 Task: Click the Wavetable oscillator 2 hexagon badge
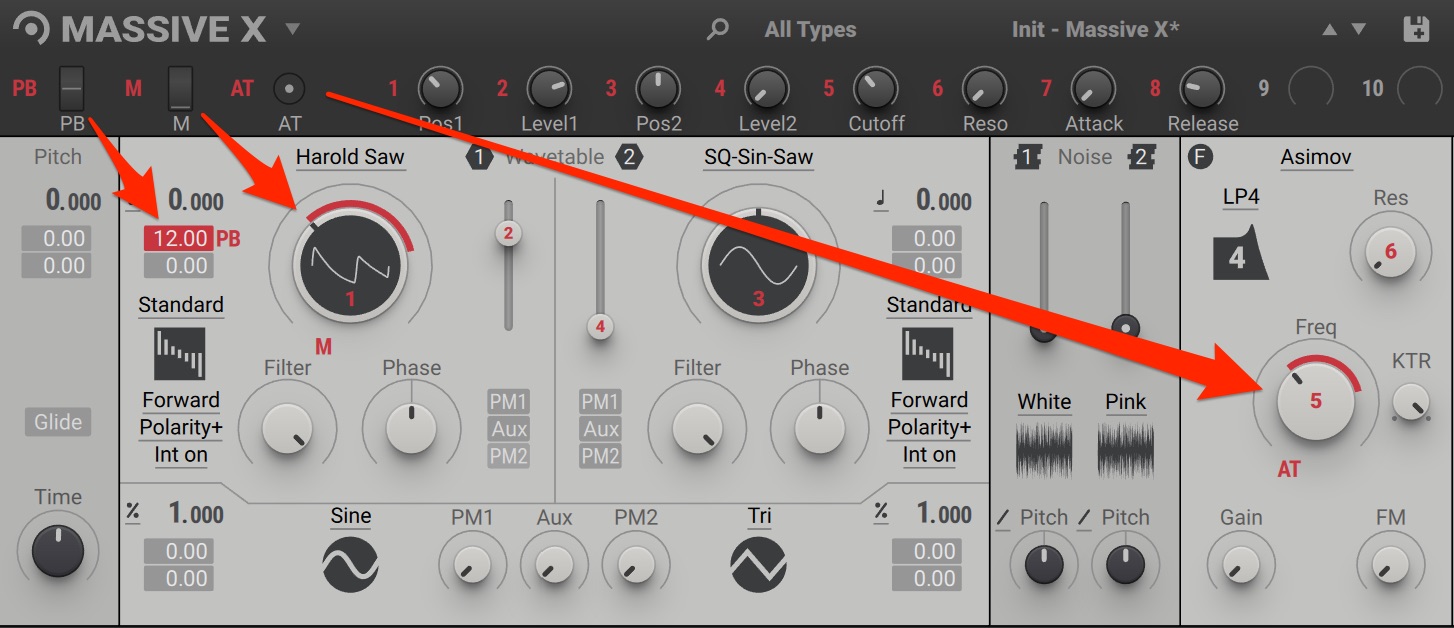[629, 157]
